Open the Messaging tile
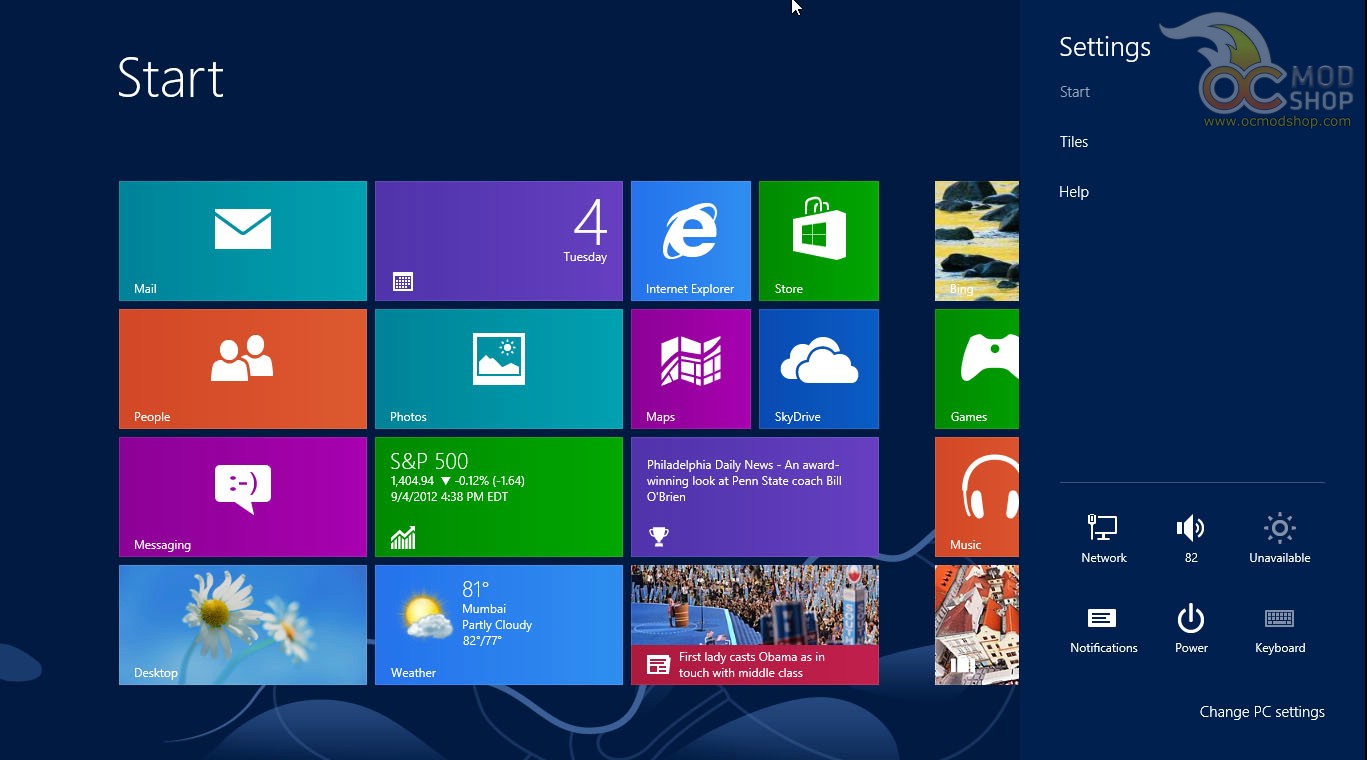This screenshot has height=760, width=1367. [243, 497]
